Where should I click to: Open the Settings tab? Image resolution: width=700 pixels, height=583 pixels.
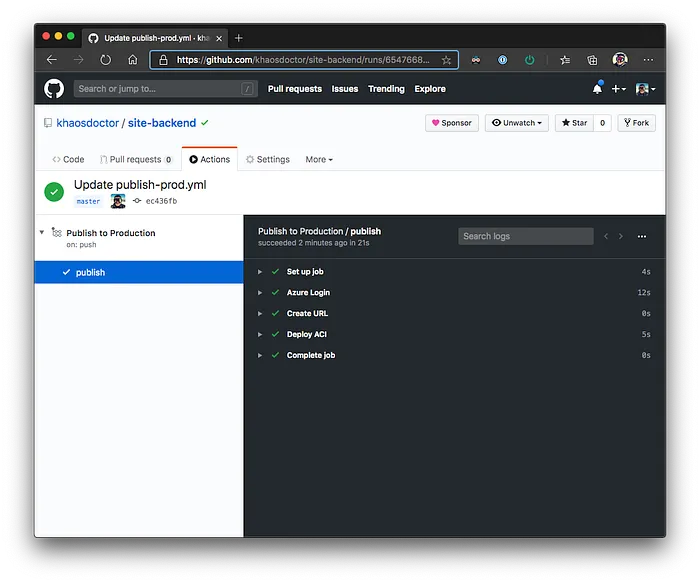(x=268, y=159)
